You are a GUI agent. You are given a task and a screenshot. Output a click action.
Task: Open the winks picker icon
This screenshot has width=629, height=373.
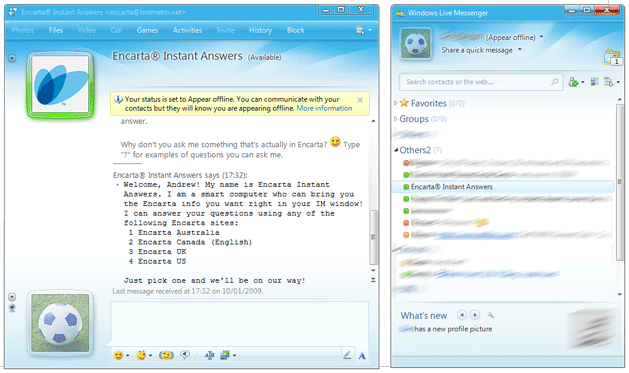coord(141,355)
